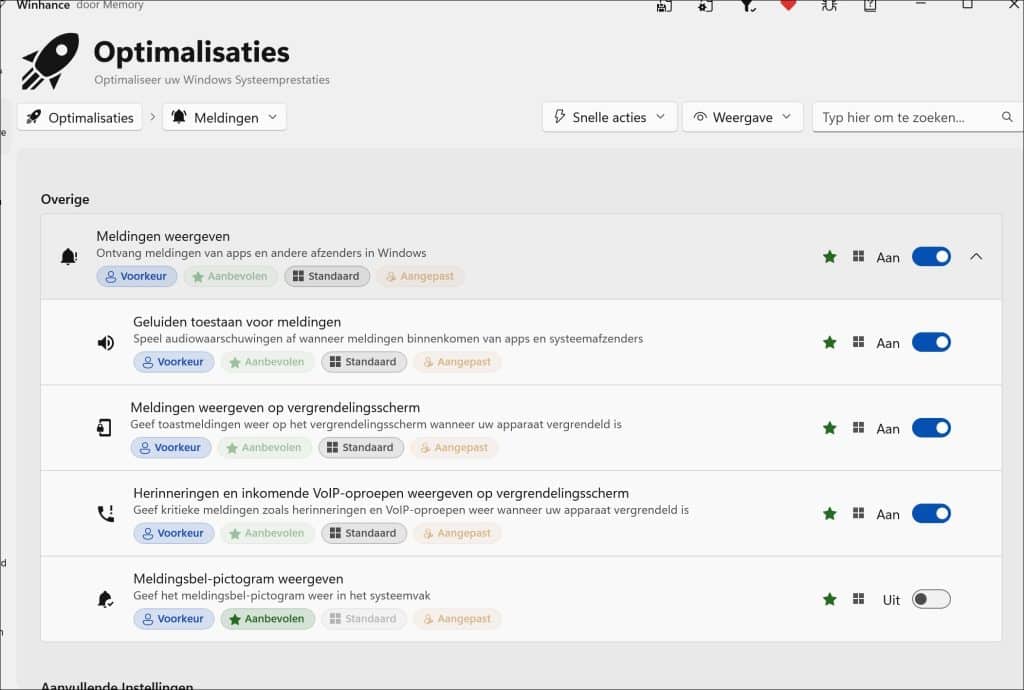The image size is (1024, 690).
Task: Select Standaard badge under Meldingen weergeven
Action: (327, 276)
